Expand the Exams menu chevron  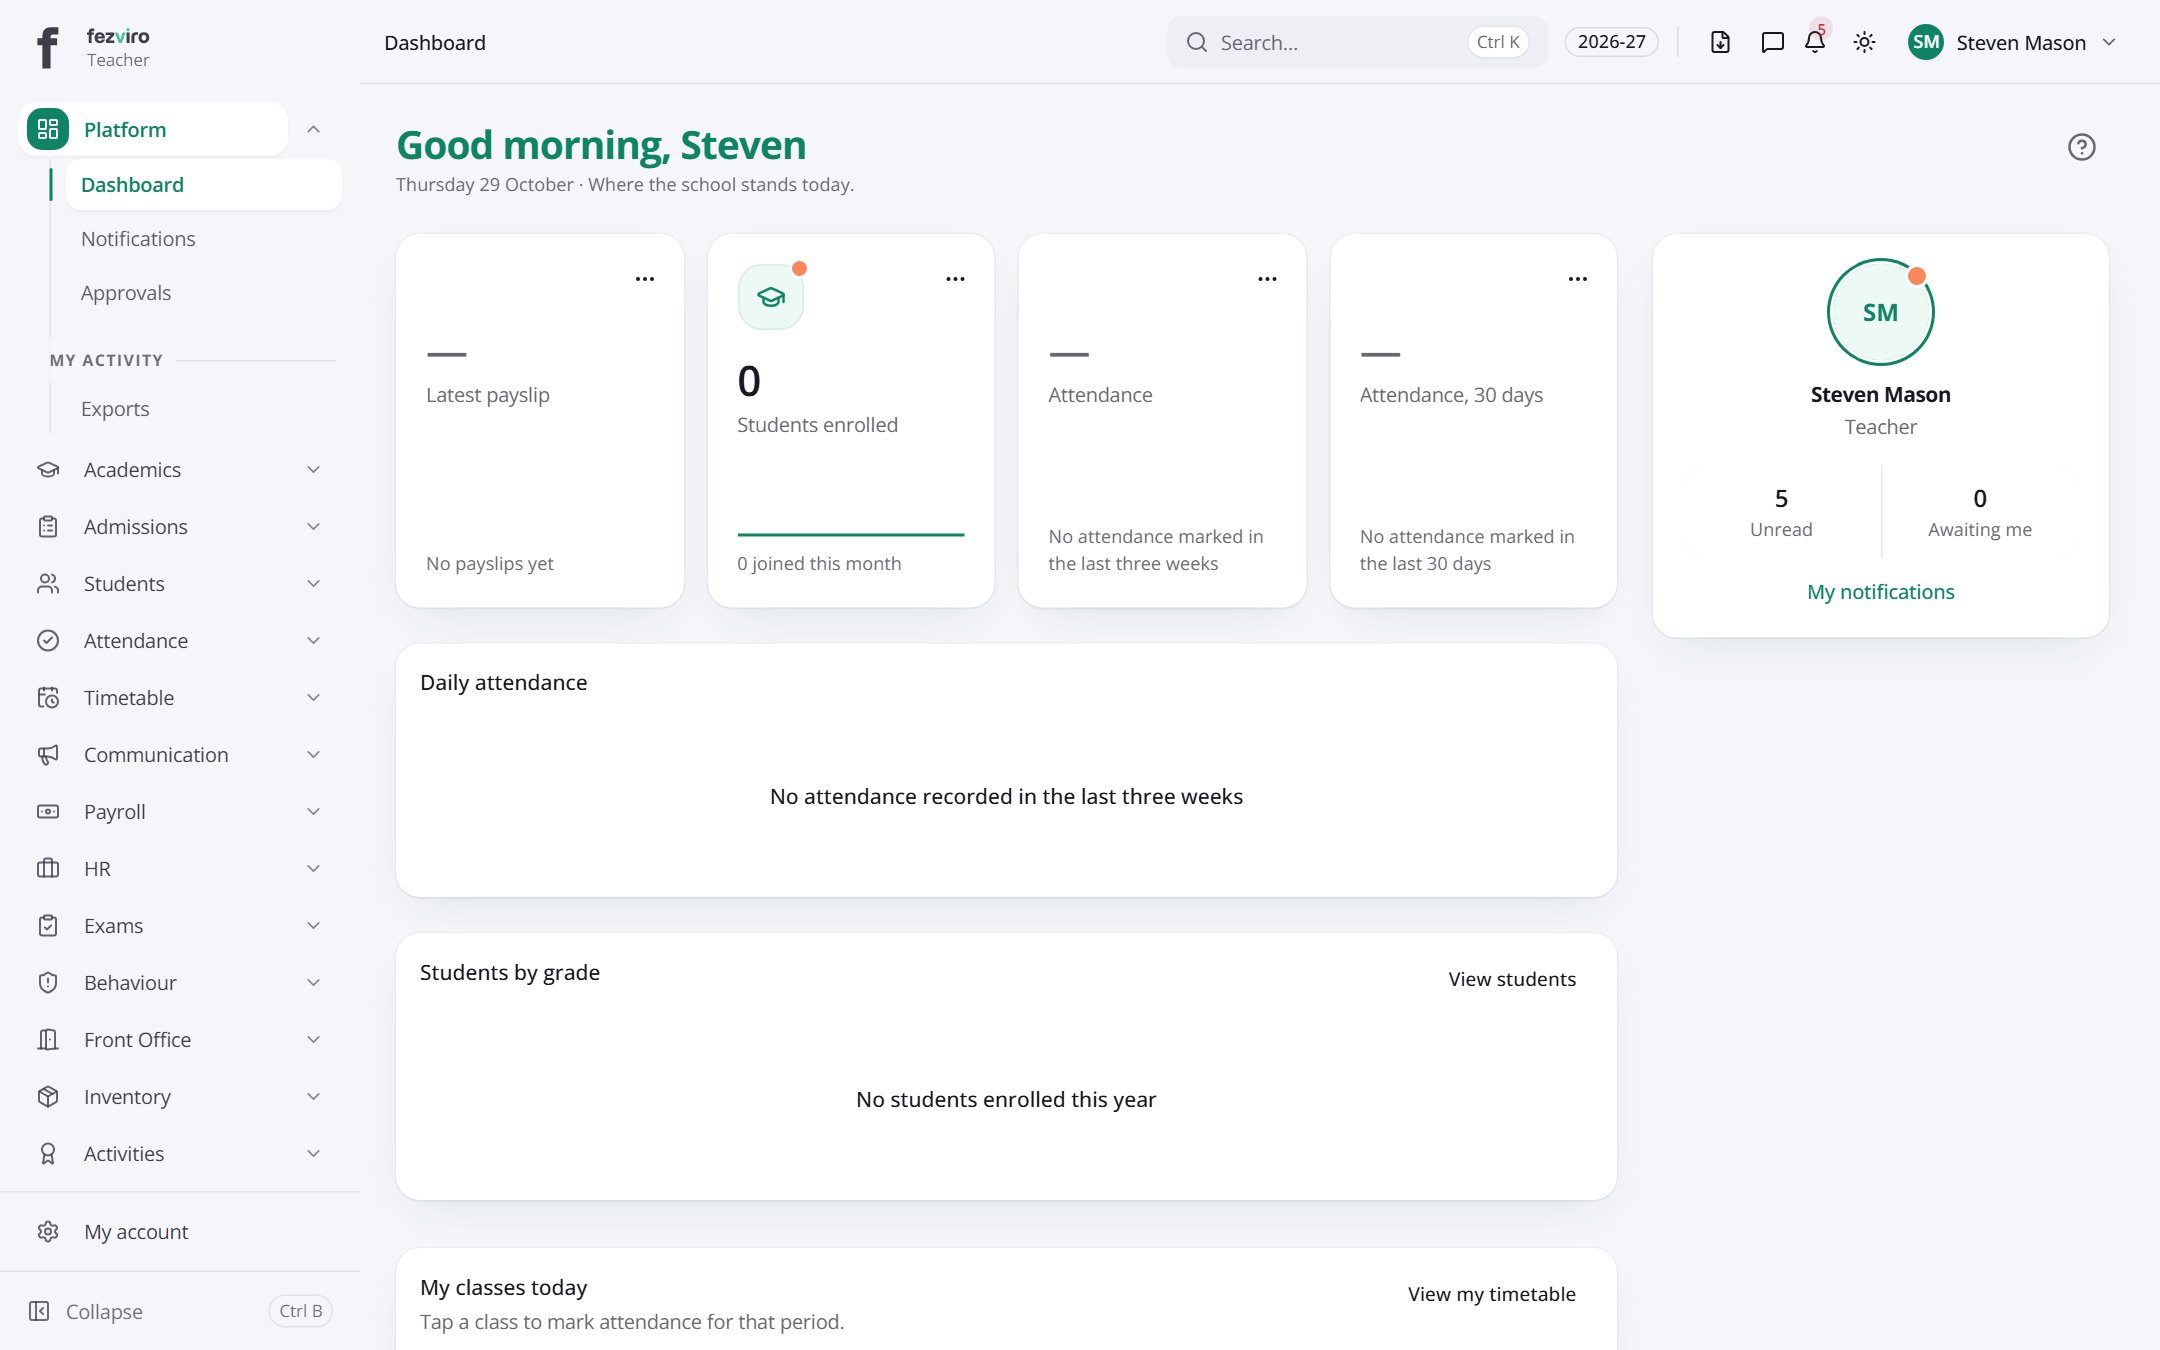click(x=313, y=926)
